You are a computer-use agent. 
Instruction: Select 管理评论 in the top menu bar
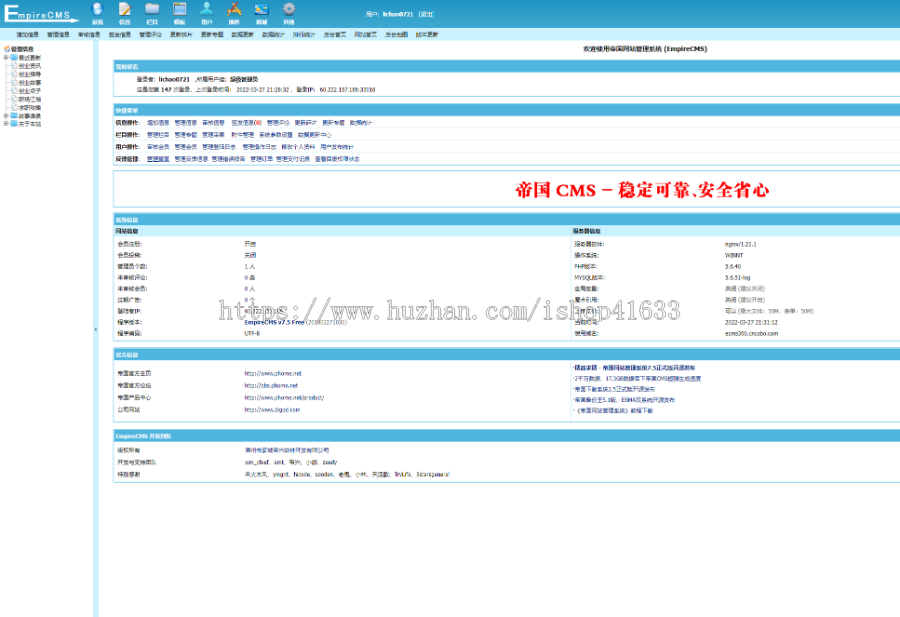tap(150, 34)
